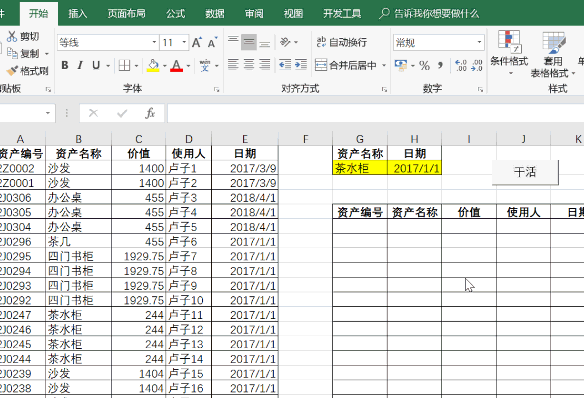Apply red font color A

(177, 66)
